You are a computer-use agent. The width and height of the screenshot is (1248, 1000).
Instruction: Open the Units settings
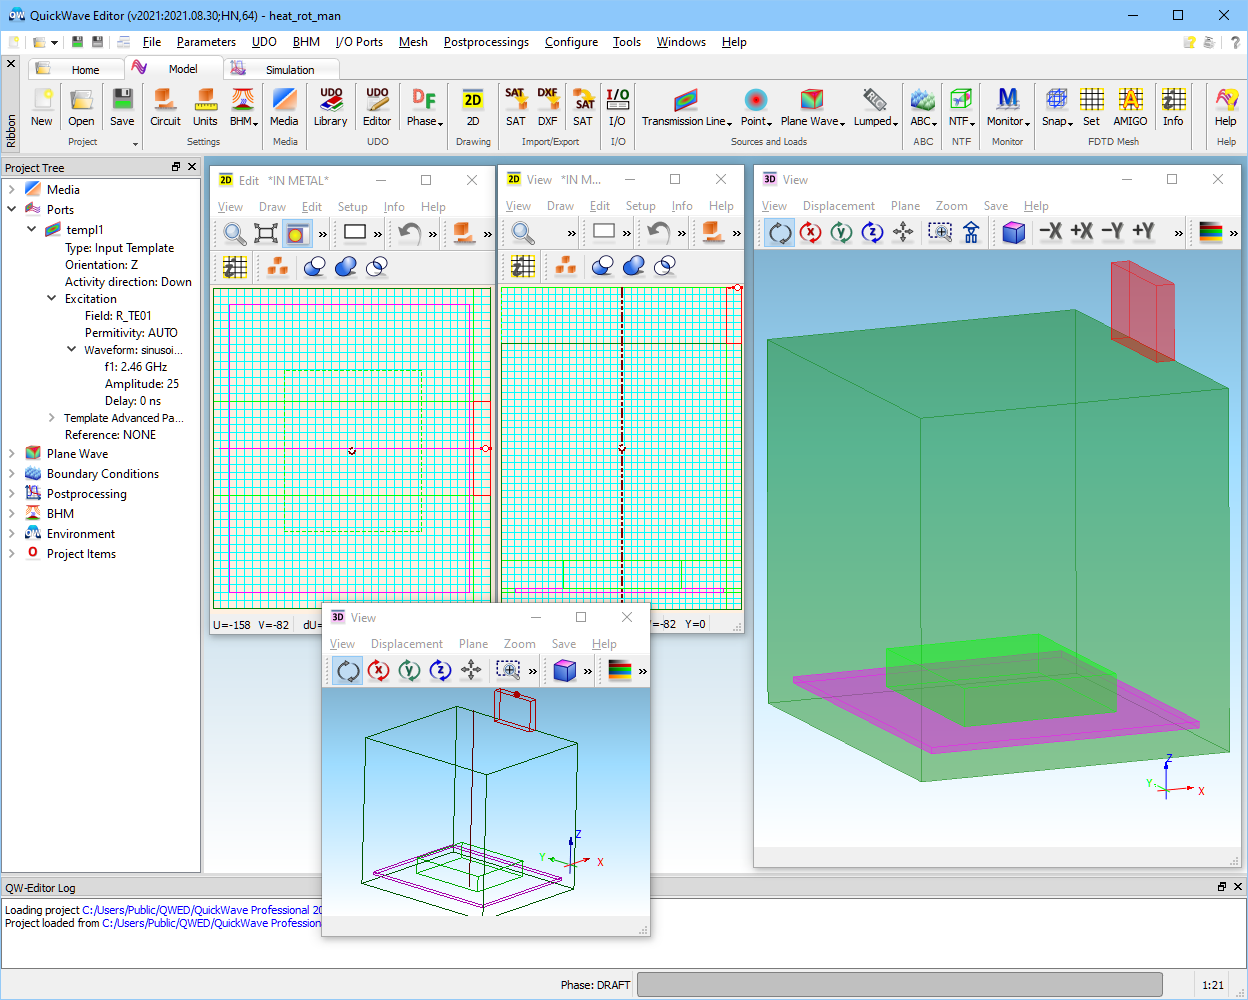(205, 107)
